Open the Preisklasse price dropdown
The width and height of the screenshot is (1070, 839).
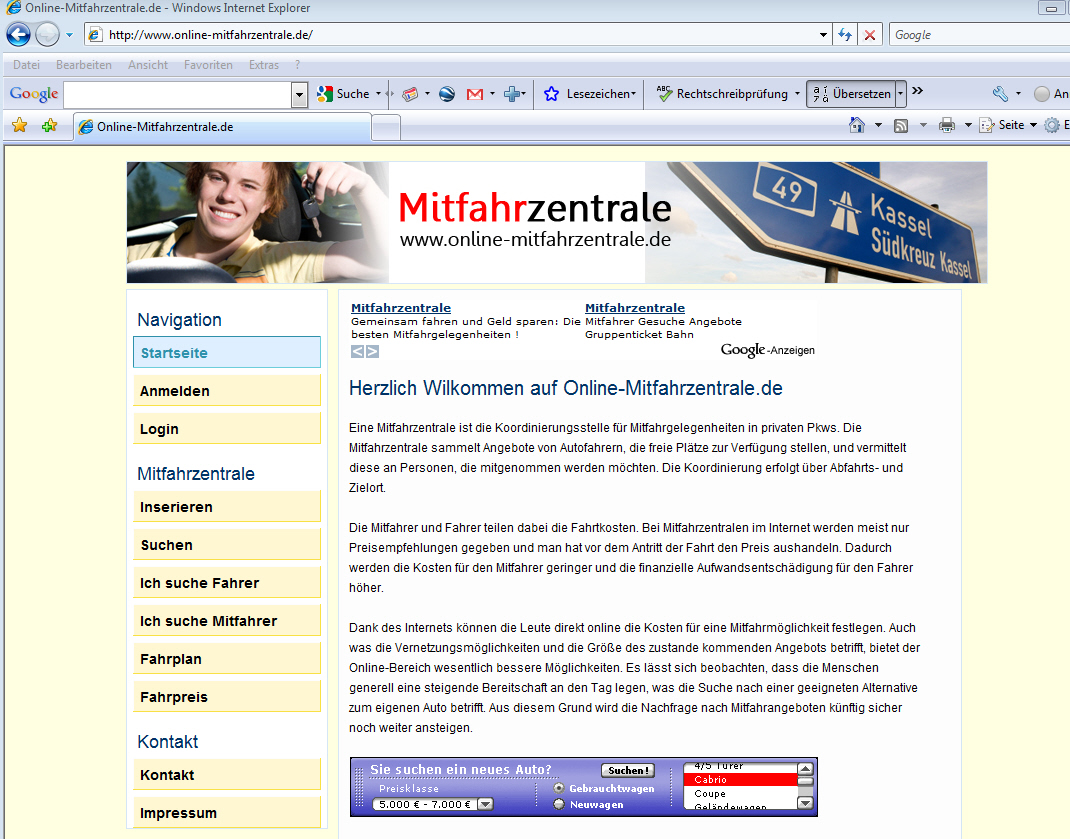485,804
